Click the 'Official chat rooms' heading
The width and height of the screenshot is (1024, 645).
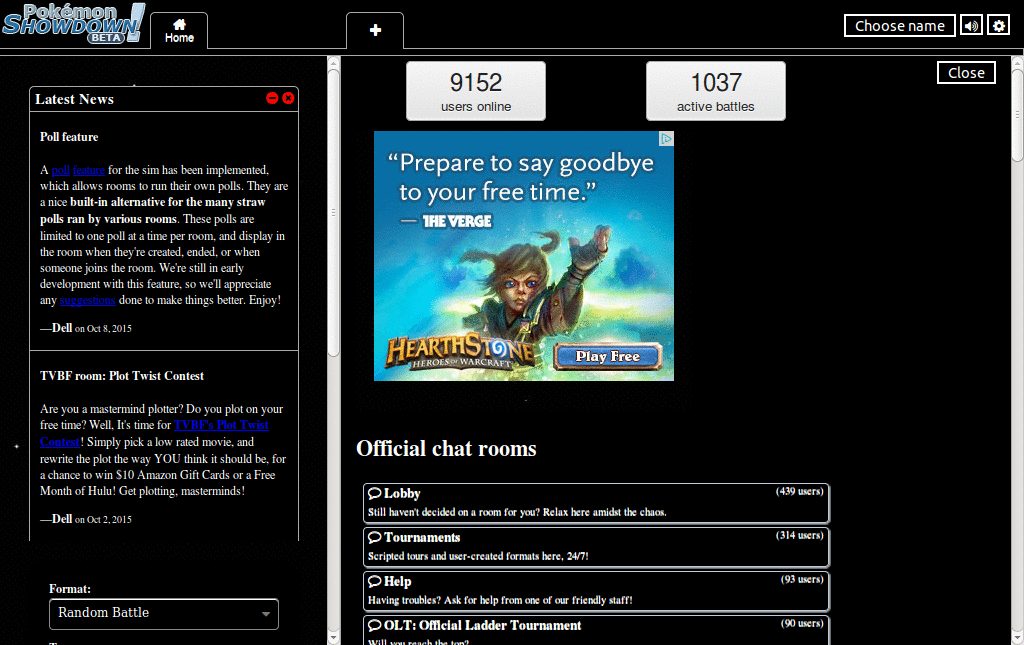click(x=447, y=448)
